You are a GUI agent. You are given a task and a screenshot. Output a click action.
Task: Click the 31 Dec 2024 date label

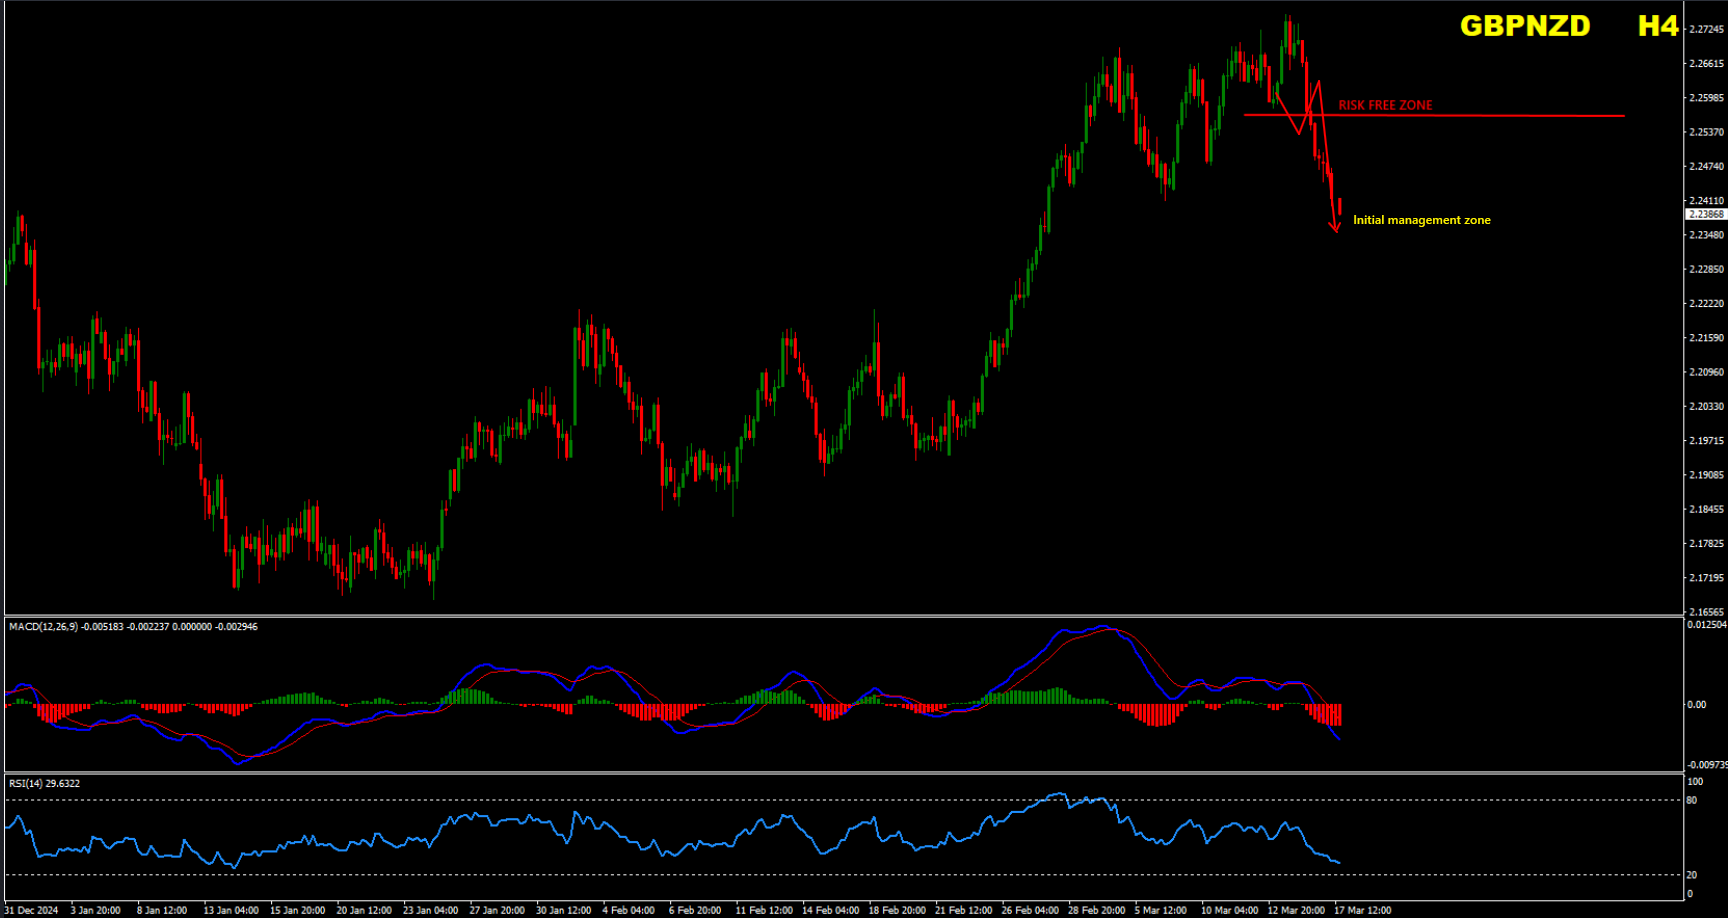point(32,910)
